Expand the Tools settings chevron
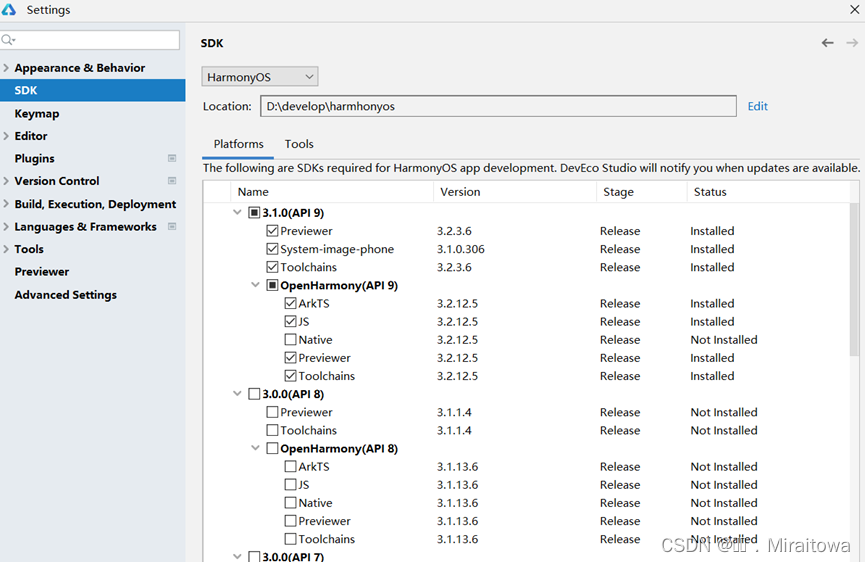The width and height of the screenshot is (865, 562). point(6,249)
